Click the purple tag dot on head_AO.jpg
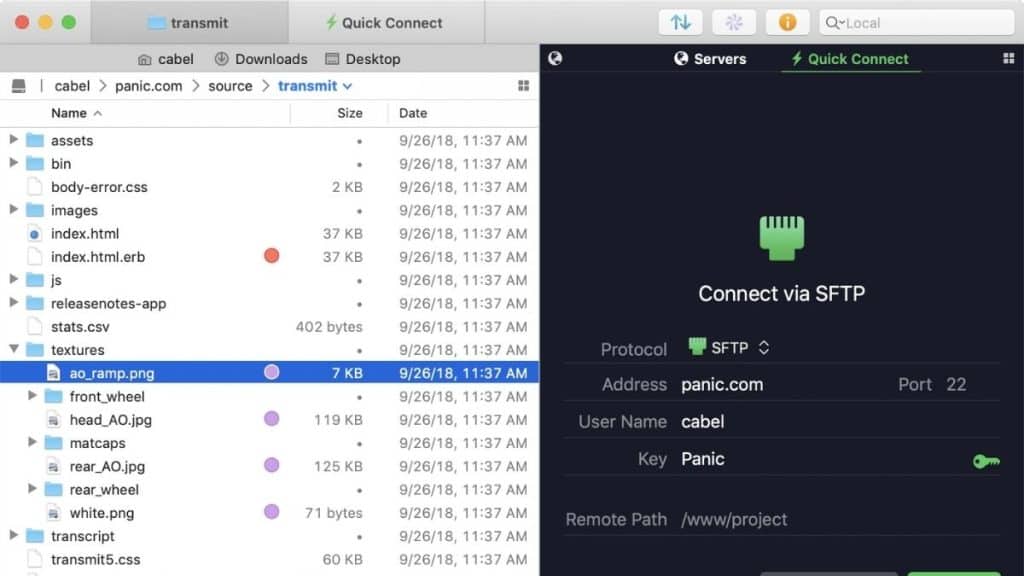This screenshot has height=576, width=1024. coord(271,419)
